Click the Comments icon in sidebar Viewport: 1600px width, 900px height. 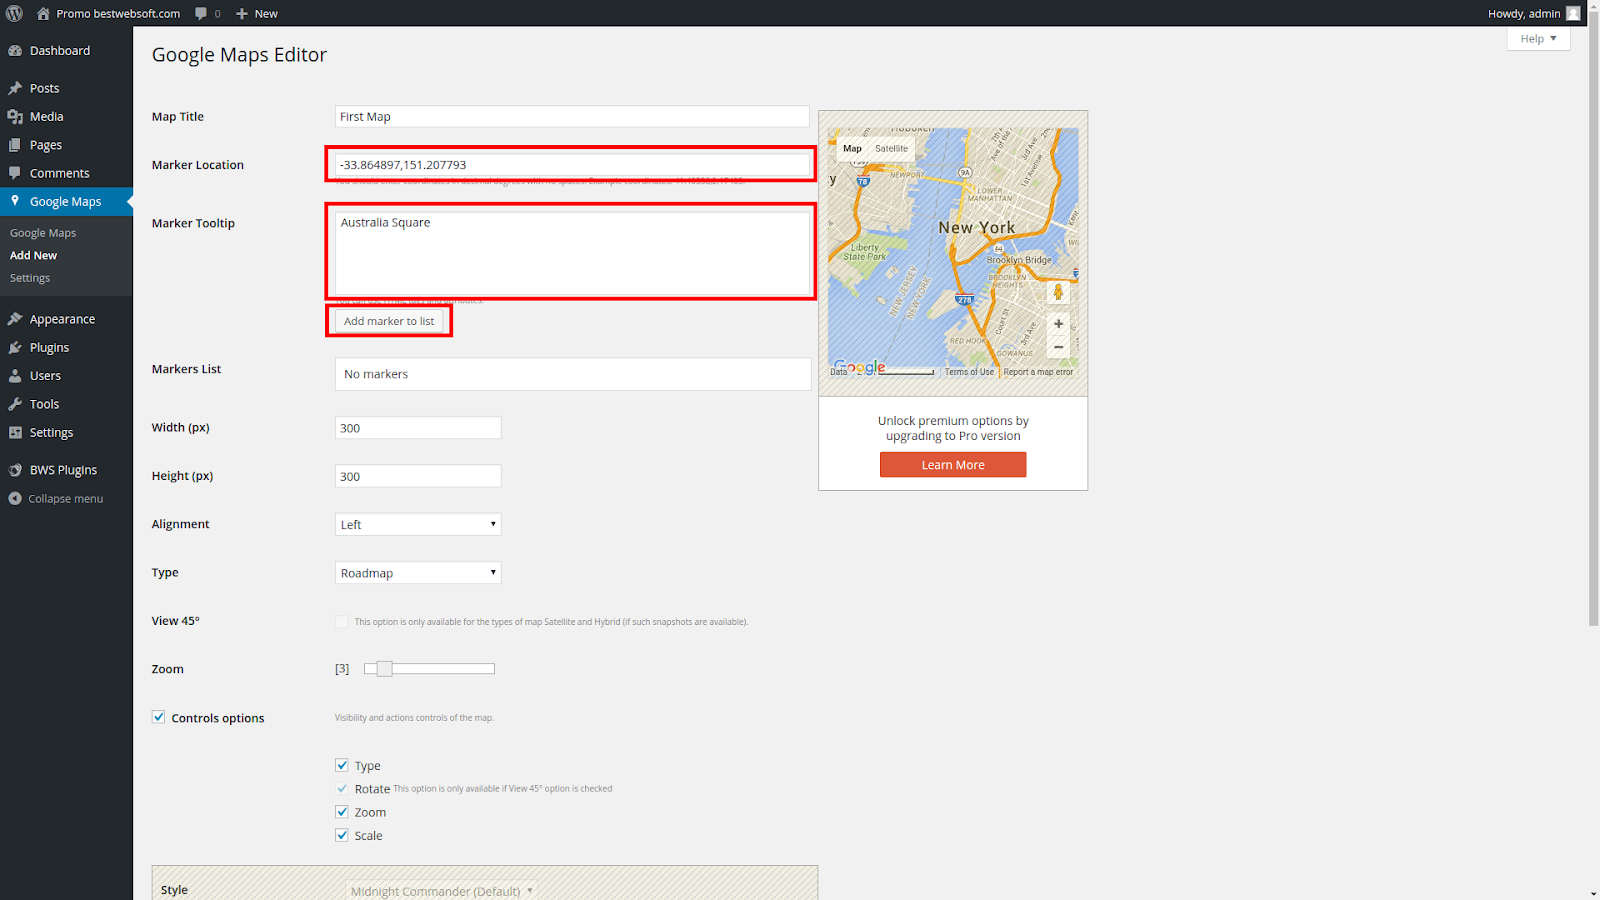15,173
